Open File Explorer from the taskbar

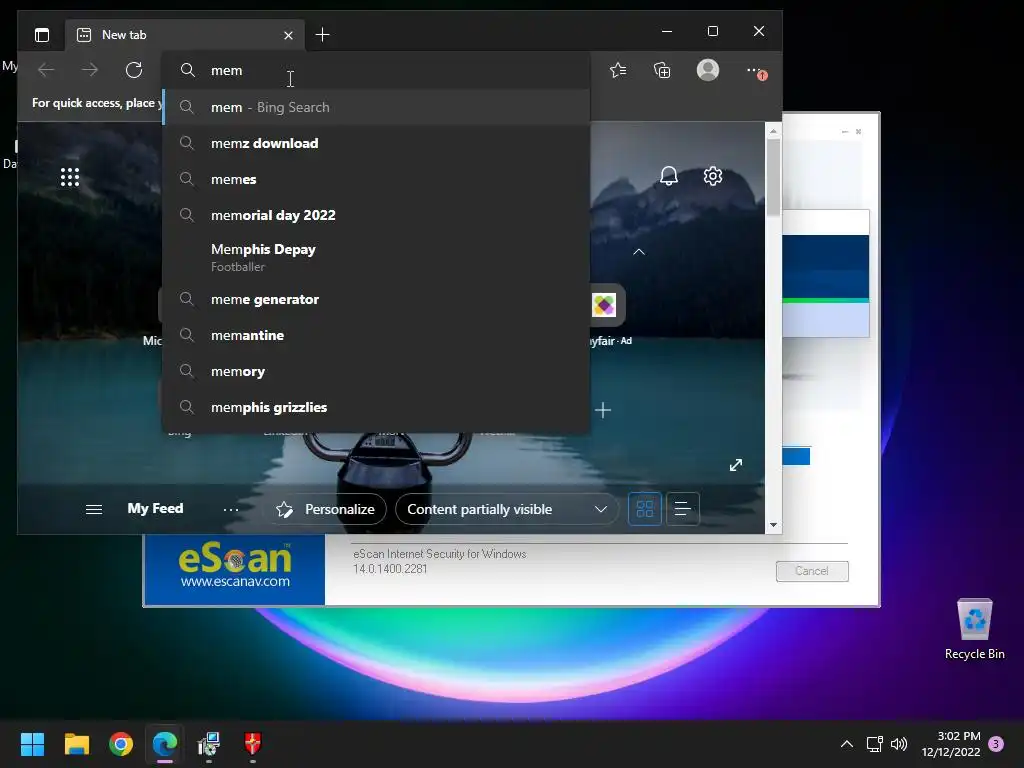click(76, 744)
